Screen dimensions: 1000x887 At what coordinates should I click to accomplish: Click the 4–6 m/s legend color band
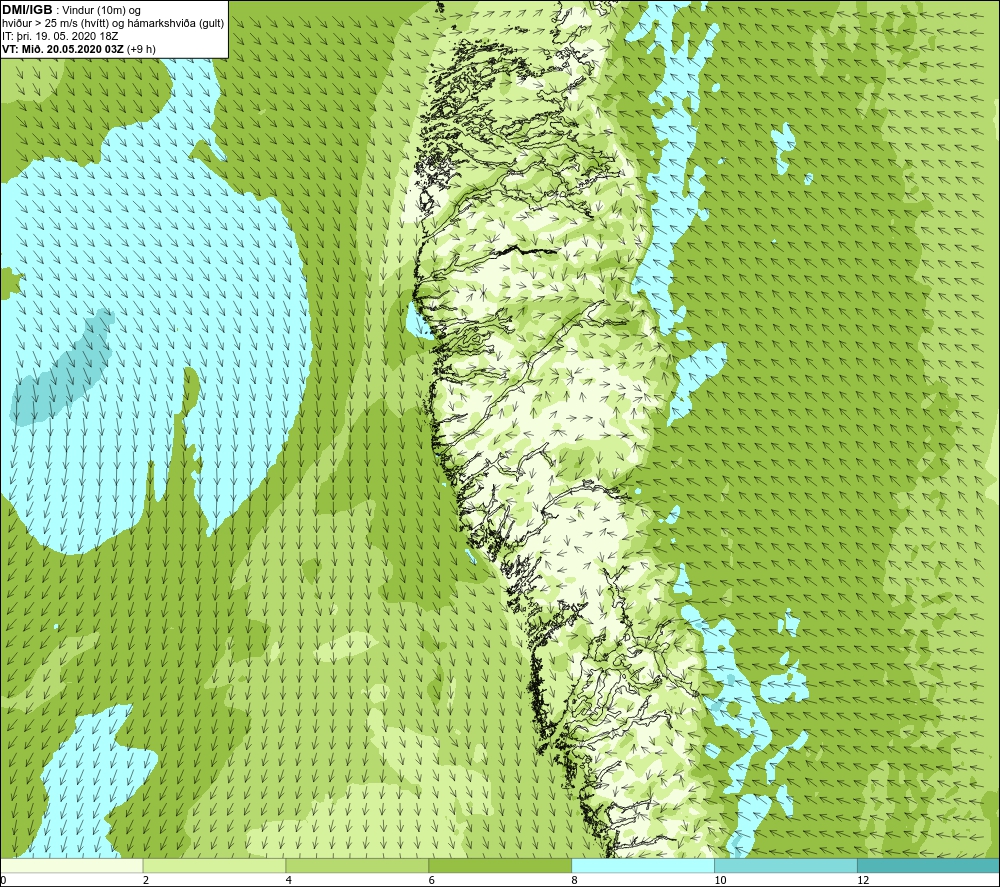click(357, 865)
